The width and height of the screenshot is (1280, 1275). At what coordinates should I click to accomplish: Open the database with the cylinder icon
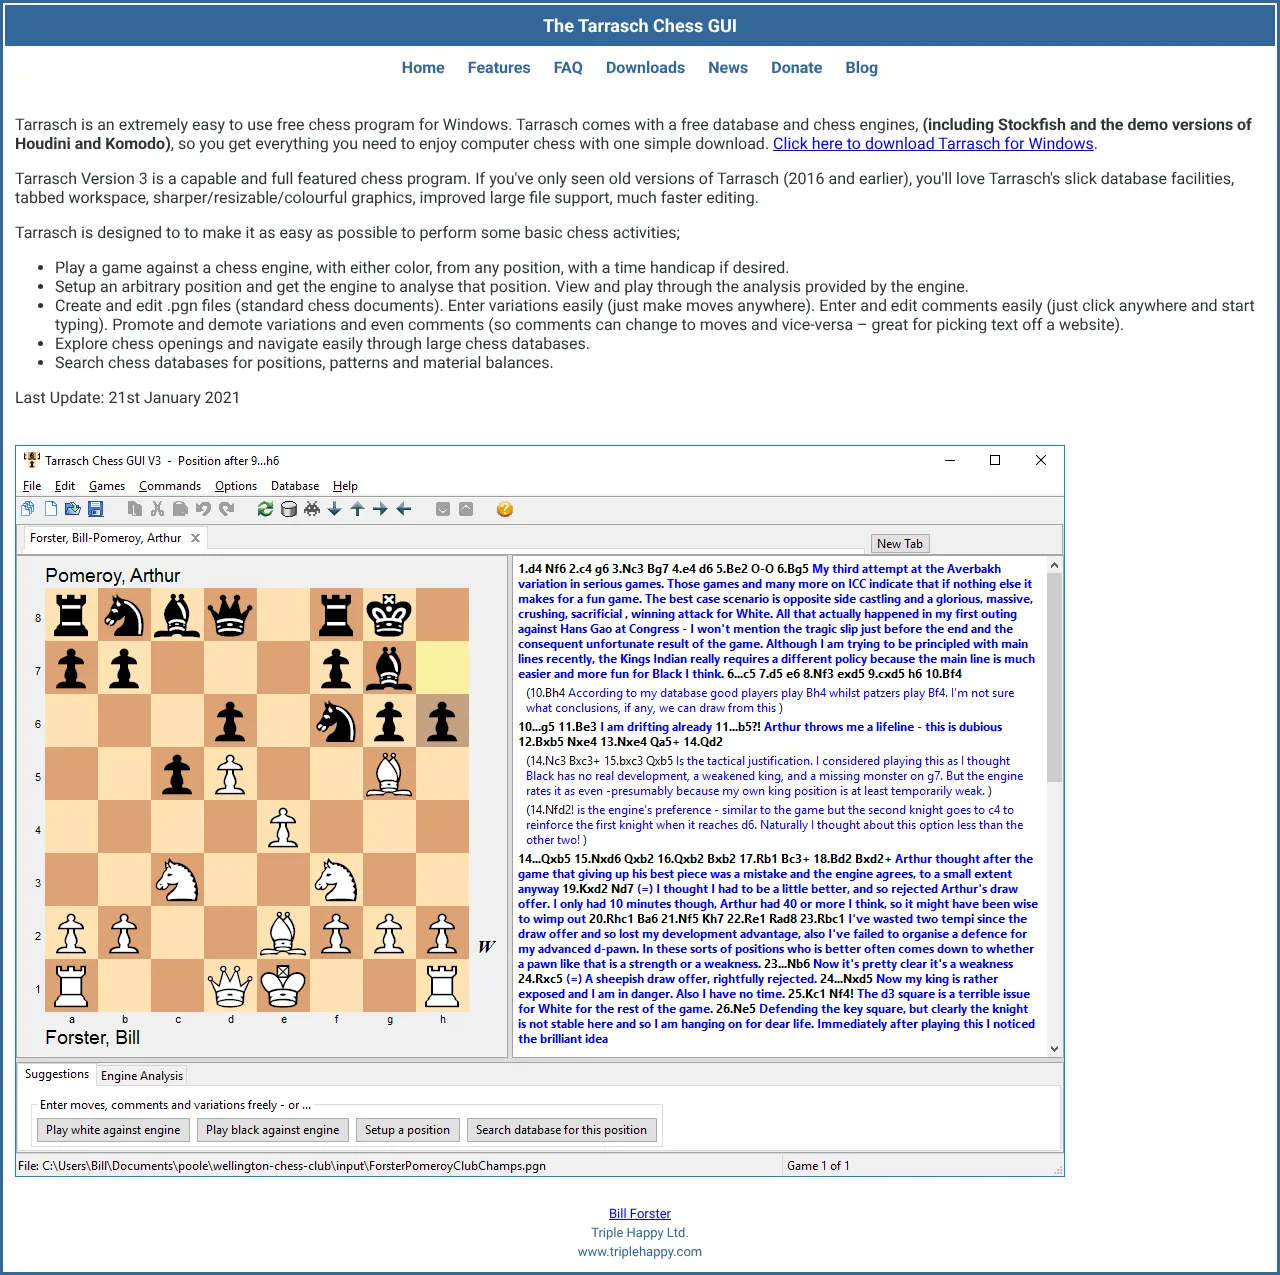[289, 509]
